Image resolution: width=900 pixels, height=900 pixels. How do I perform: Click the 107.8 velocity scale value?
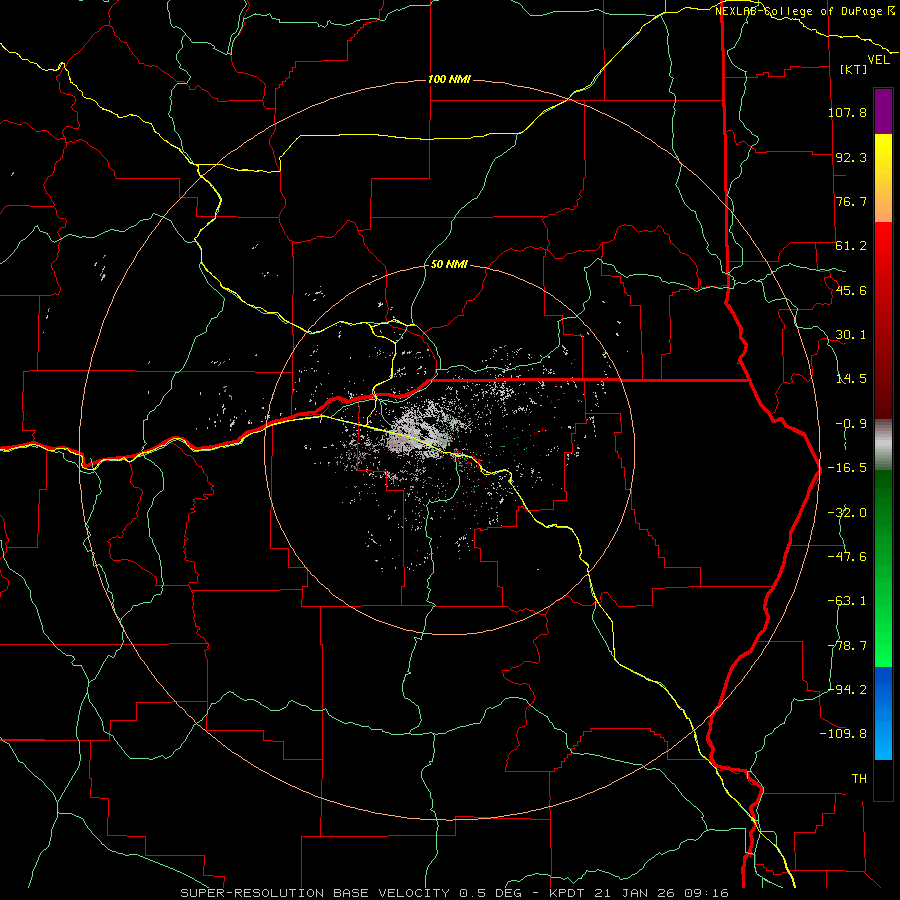(x=847, y=112)
